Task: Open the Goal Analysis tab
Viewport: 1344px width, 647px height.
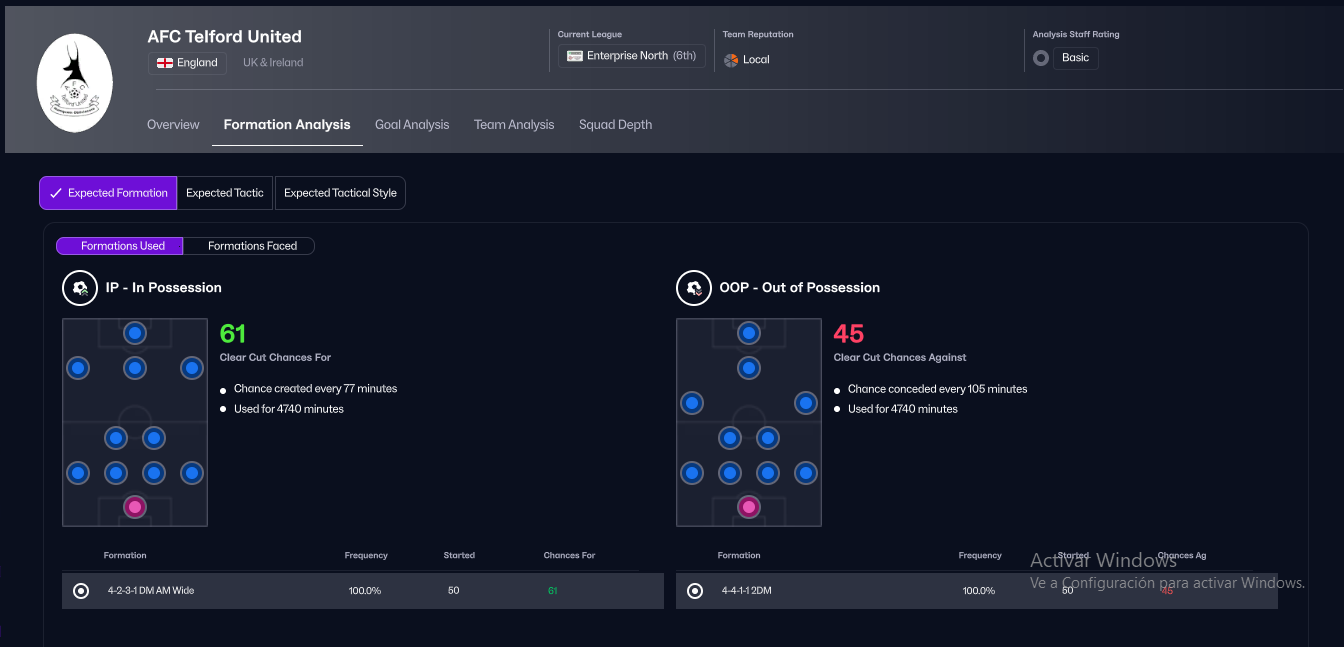Action: pos(412,125)
